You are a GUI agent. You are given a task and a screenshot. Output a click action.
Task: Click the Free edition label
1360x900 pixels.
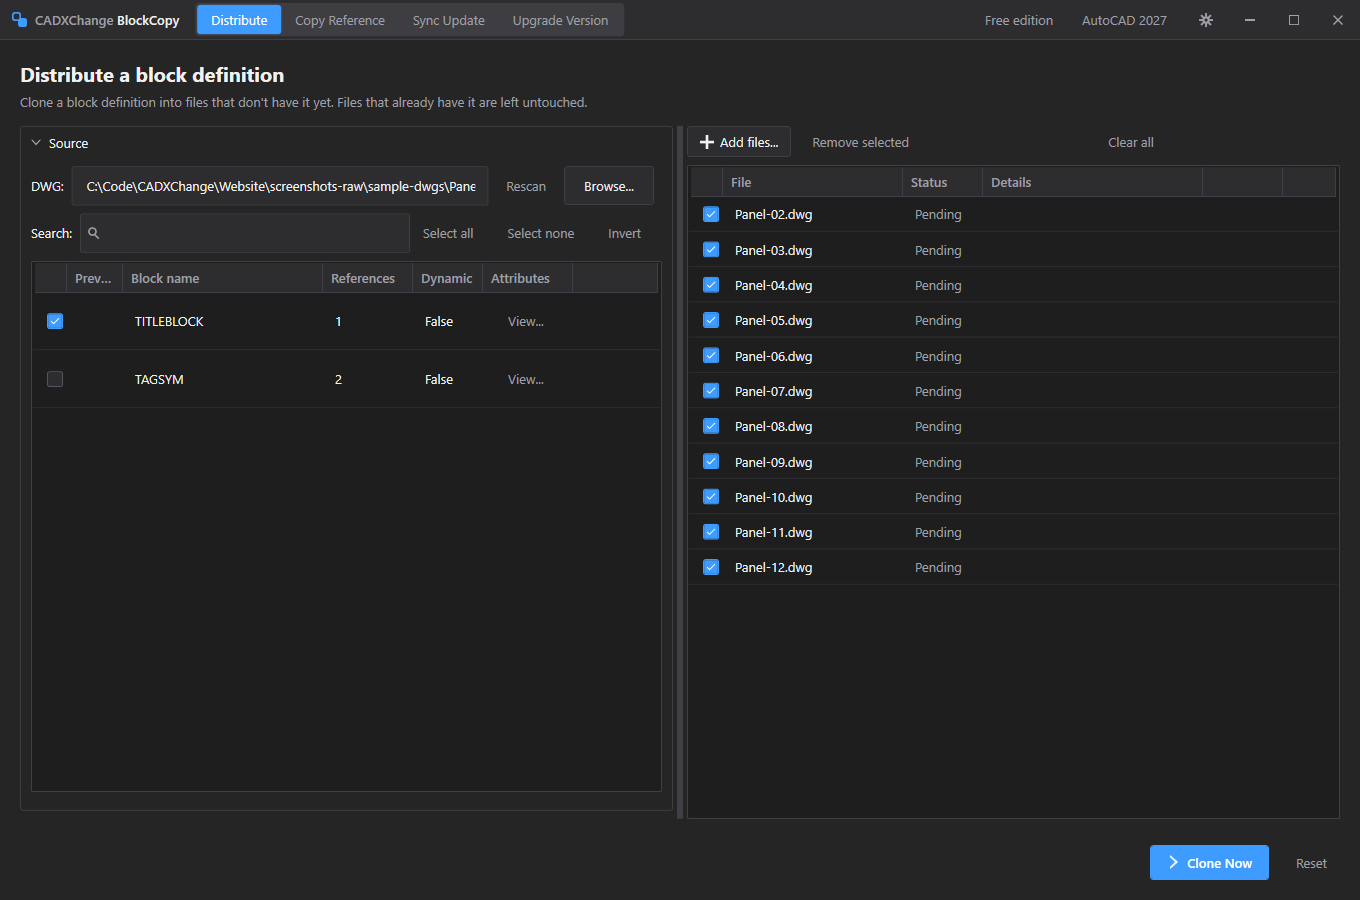[1019, 20]
